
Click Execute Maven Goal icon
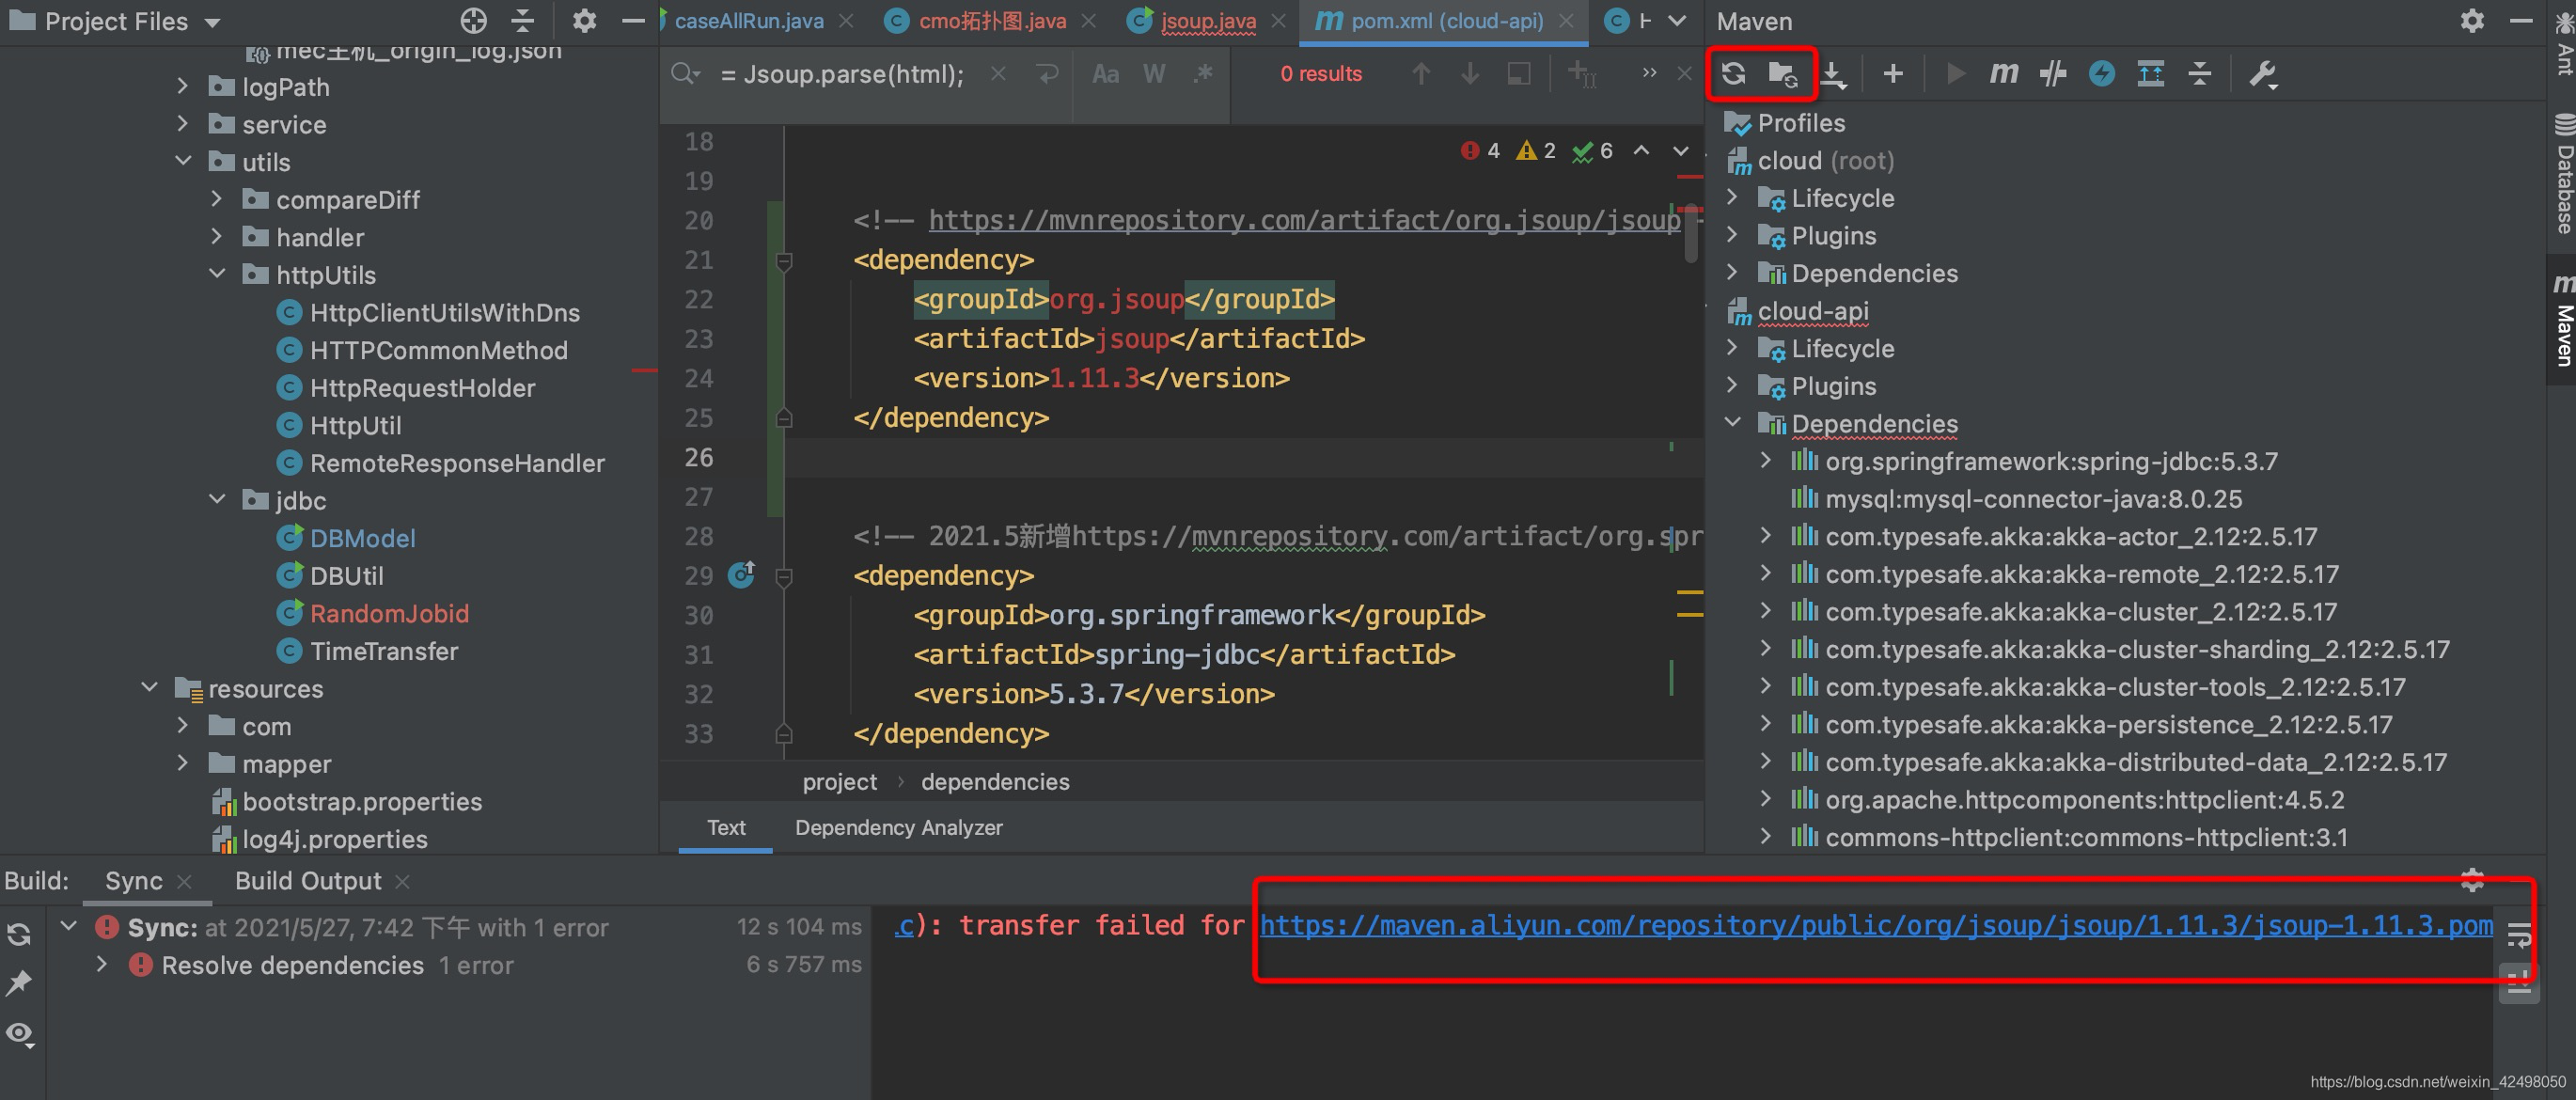tap(2003, 73)
